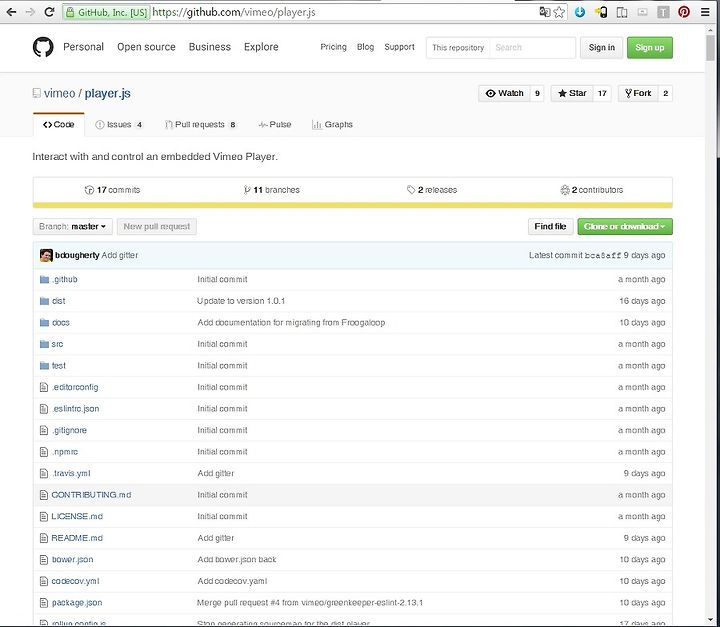Open the dist folder

click(58, 301)
